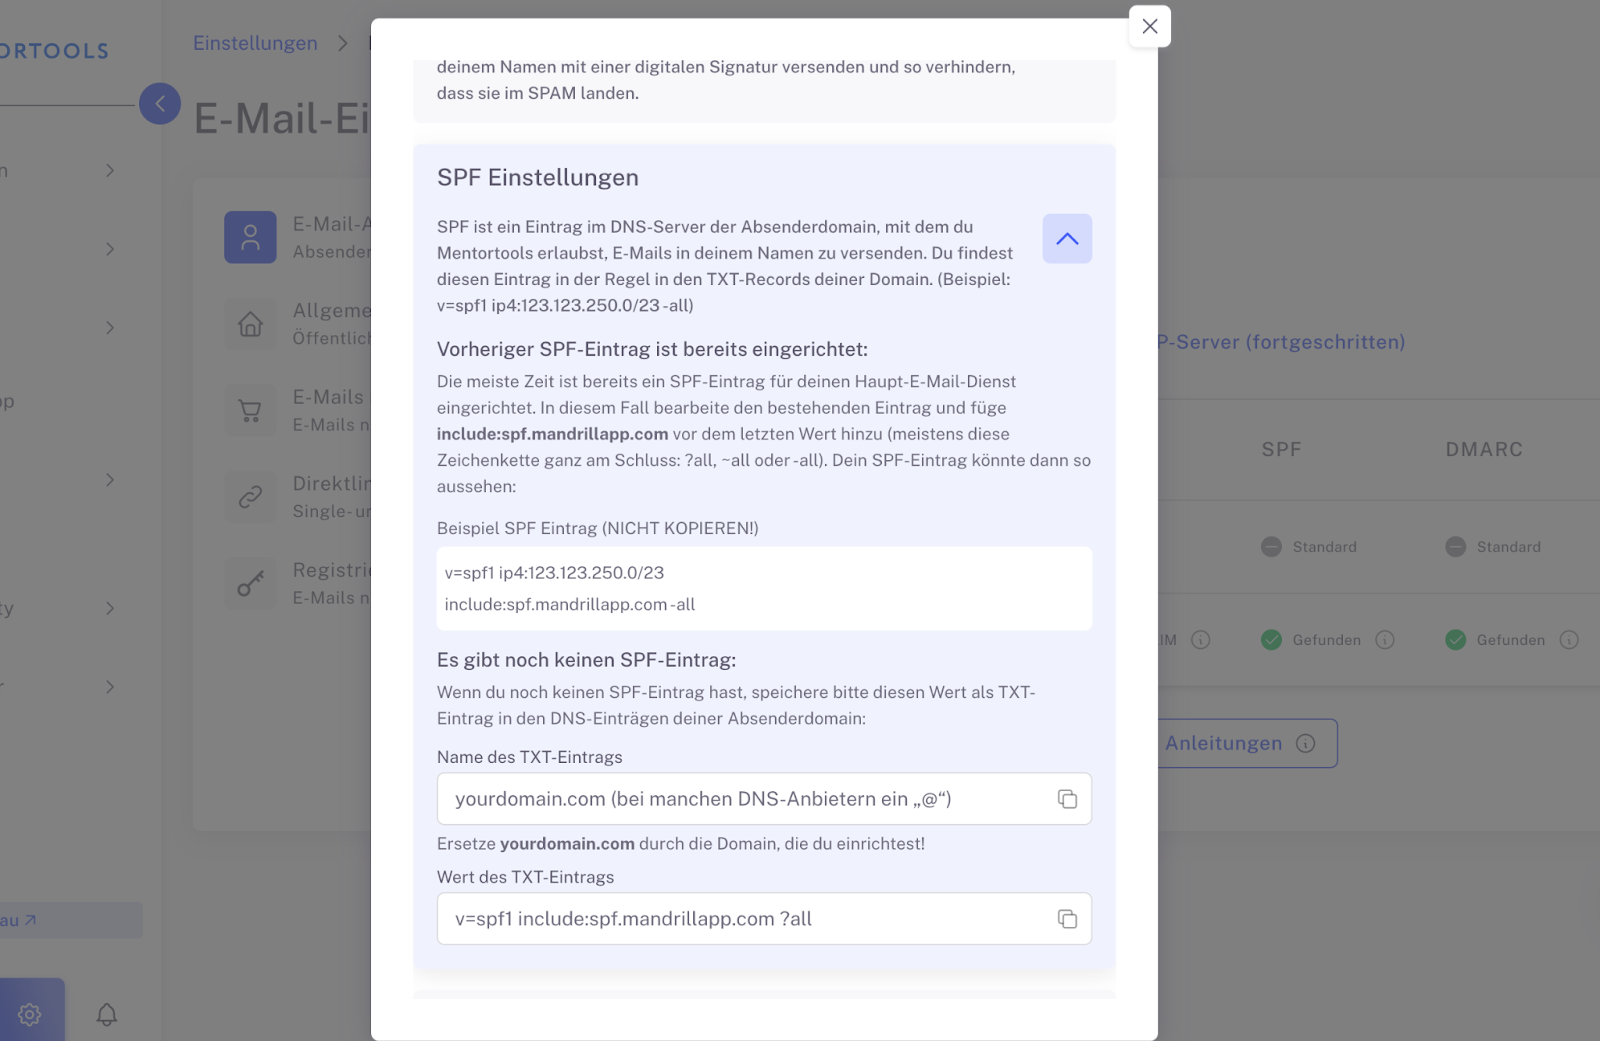The image size is (1600, 1041).
Task: Show info beside the cut-off IM status
Action: [1201, 640]
